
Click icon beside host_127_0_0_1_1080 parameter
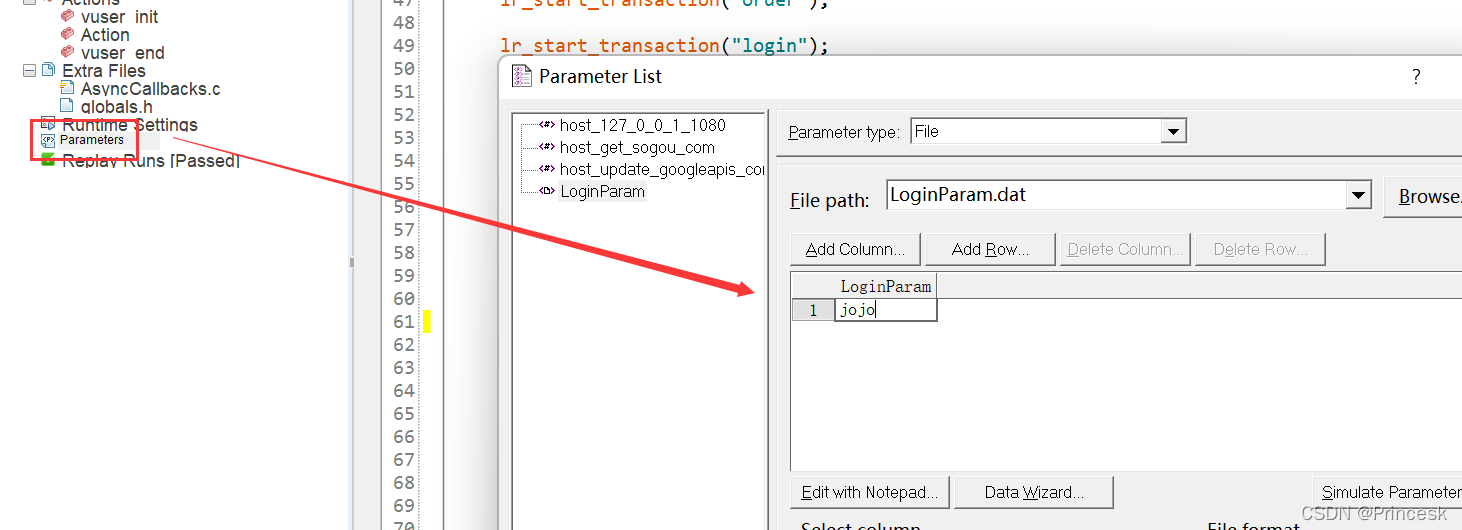click(x=547, y=125)
